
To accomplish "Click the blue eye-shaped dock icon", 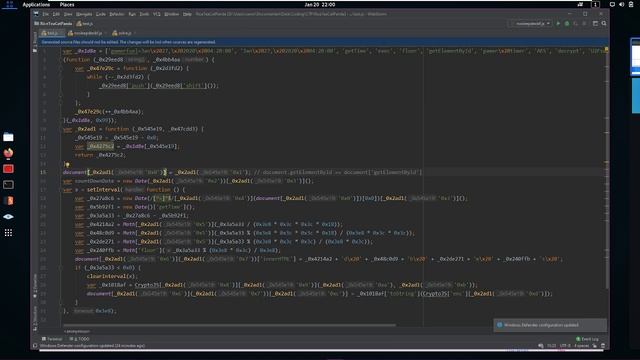I will pyautogui.click(x=8, y=217).
